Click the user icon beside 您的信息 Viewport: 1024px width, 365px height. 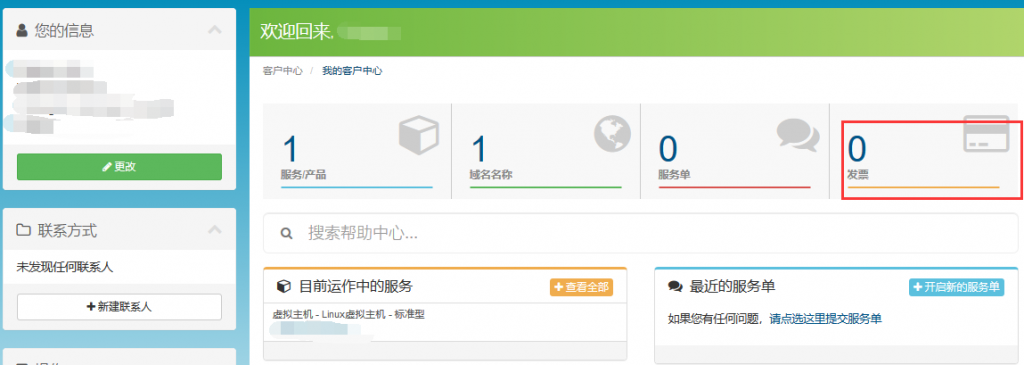[22, 30]
